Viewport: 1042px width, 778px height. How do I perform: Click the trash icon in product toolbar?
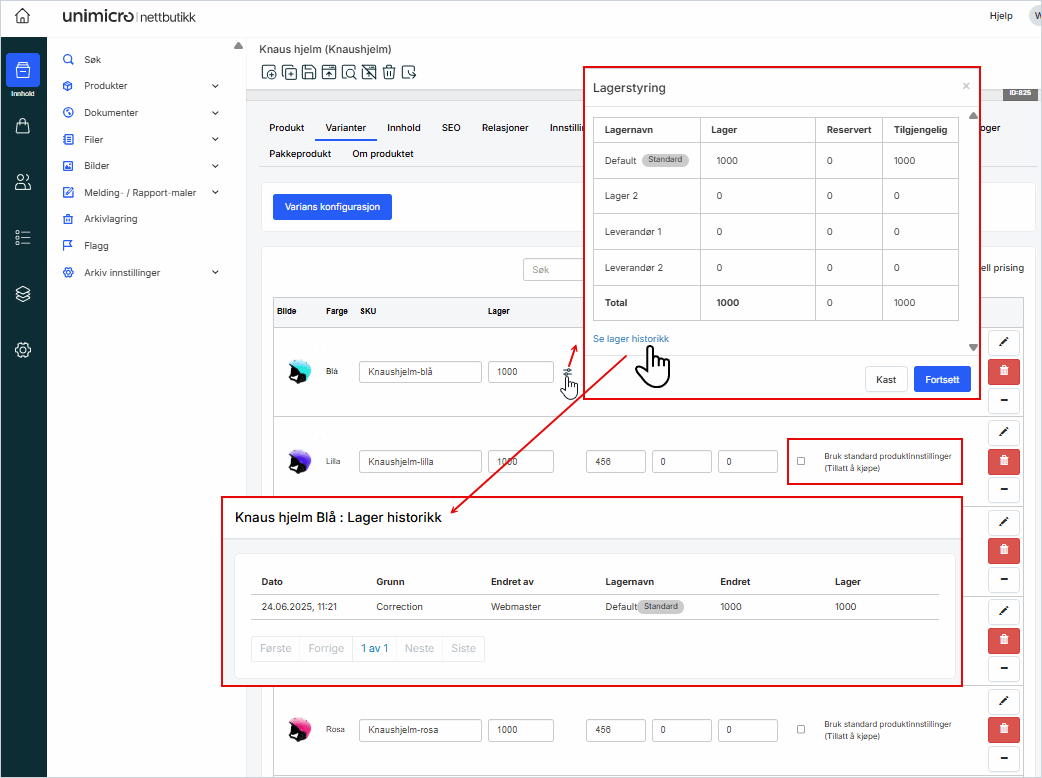click(x=388, y=72)
